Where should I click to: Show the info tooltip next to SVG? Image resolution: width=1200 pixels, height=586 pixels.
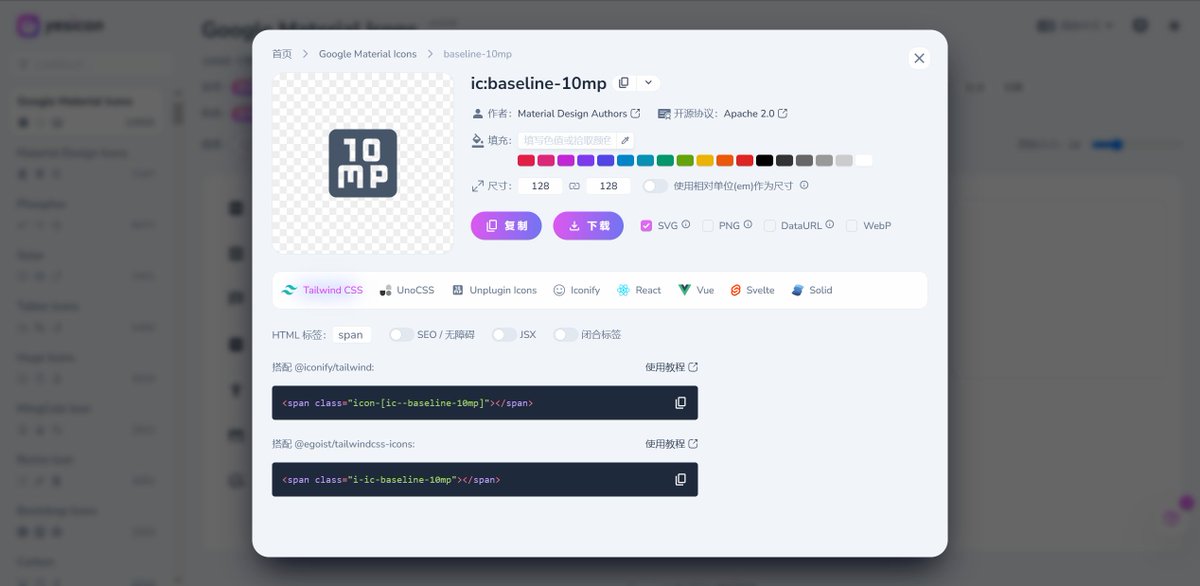click(x=686, y=225)
